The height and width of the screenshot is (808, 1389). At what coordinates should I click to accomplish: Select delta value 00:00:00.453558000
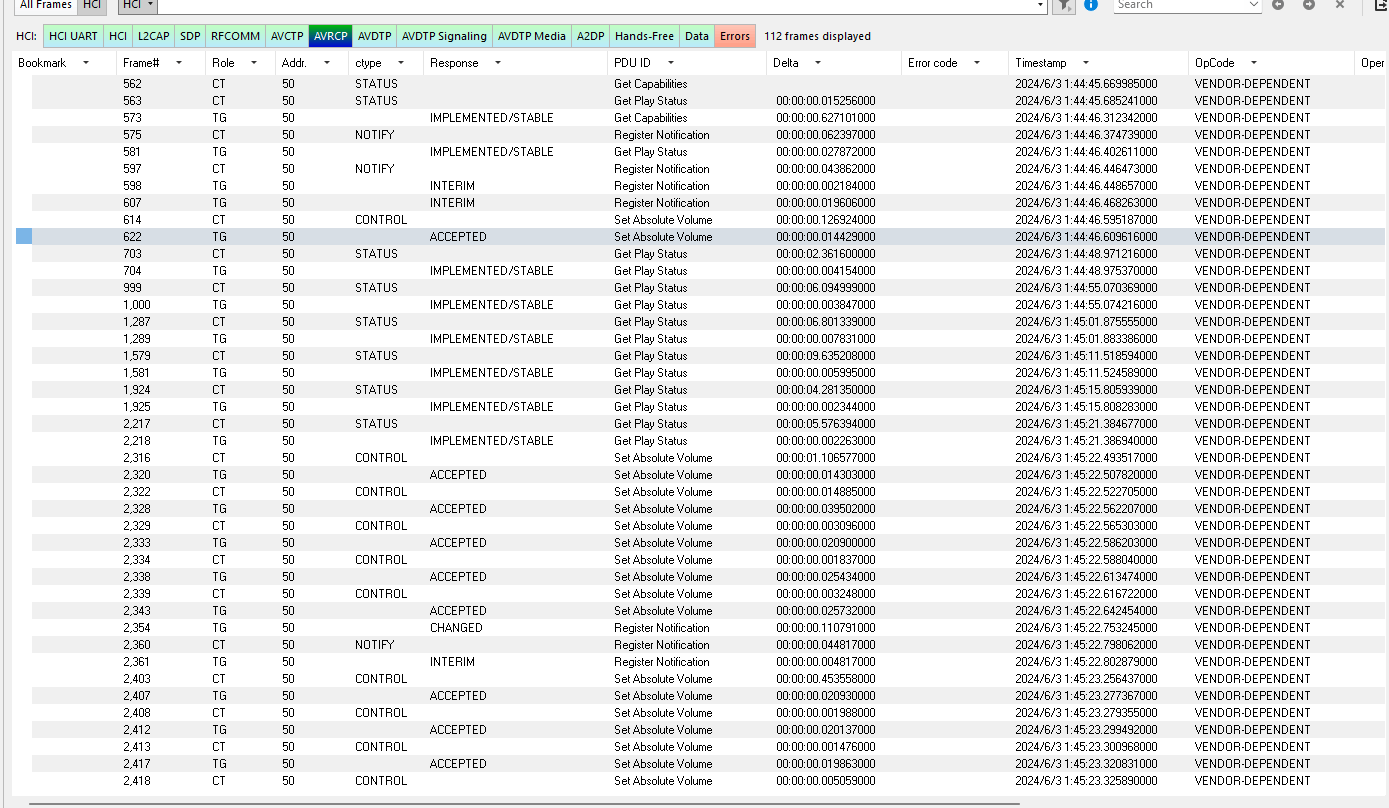(x=825, y=679)
